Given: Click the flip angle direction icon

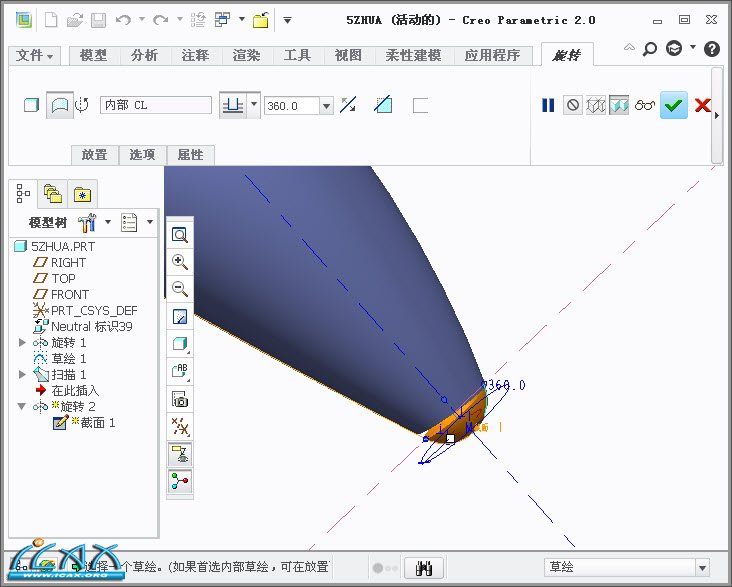Looking at the screenshot, I should [348, 105].
